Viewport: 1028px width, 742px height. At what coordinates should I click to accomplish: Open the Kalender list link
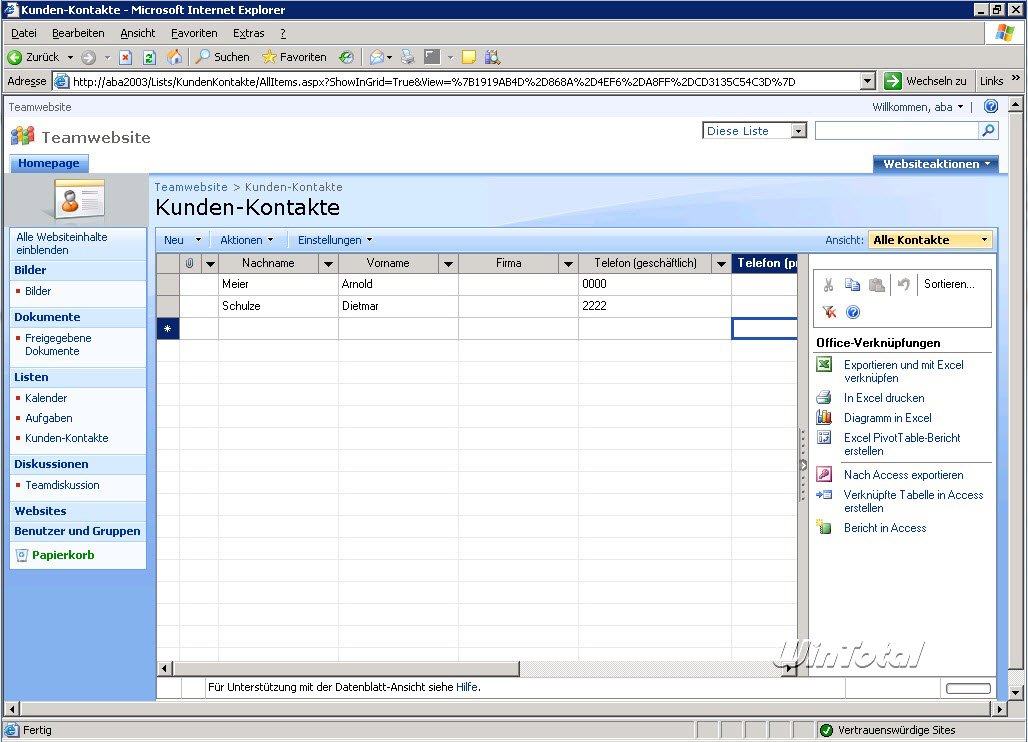[x=46, y=398]
